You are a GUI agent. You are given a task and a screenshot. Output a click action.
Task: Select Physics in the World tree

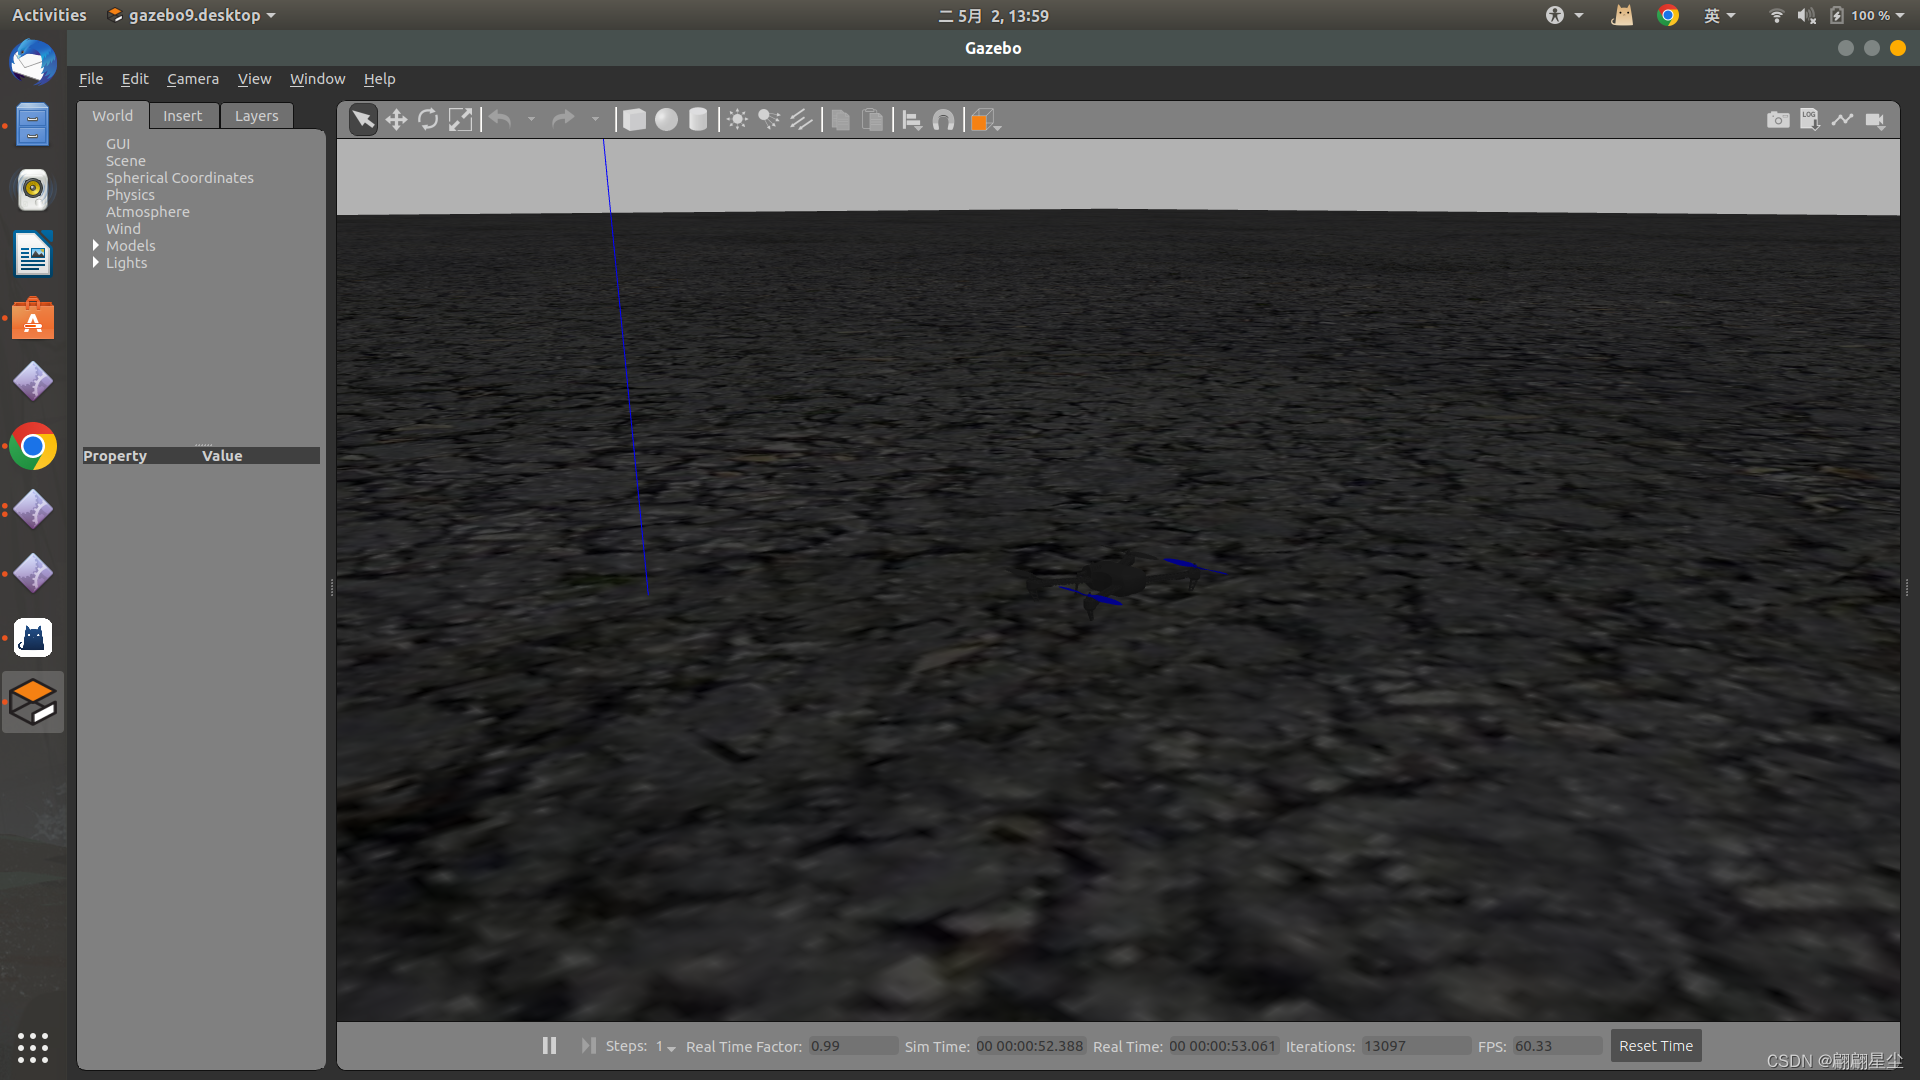coord(130,195)
